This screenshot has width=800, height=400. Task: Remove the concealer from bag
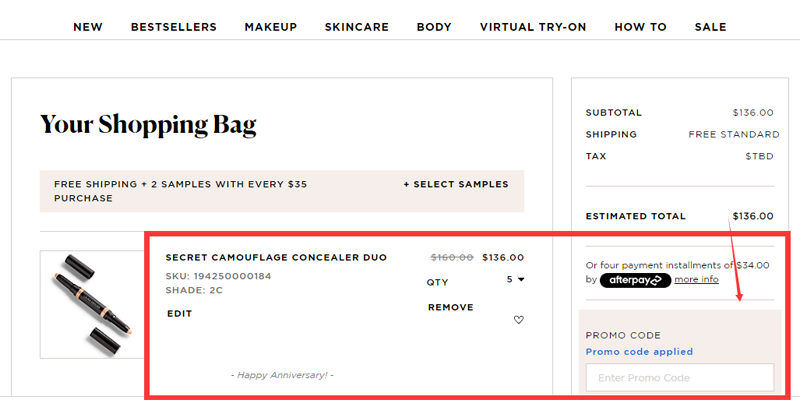[x=450, y=307]
